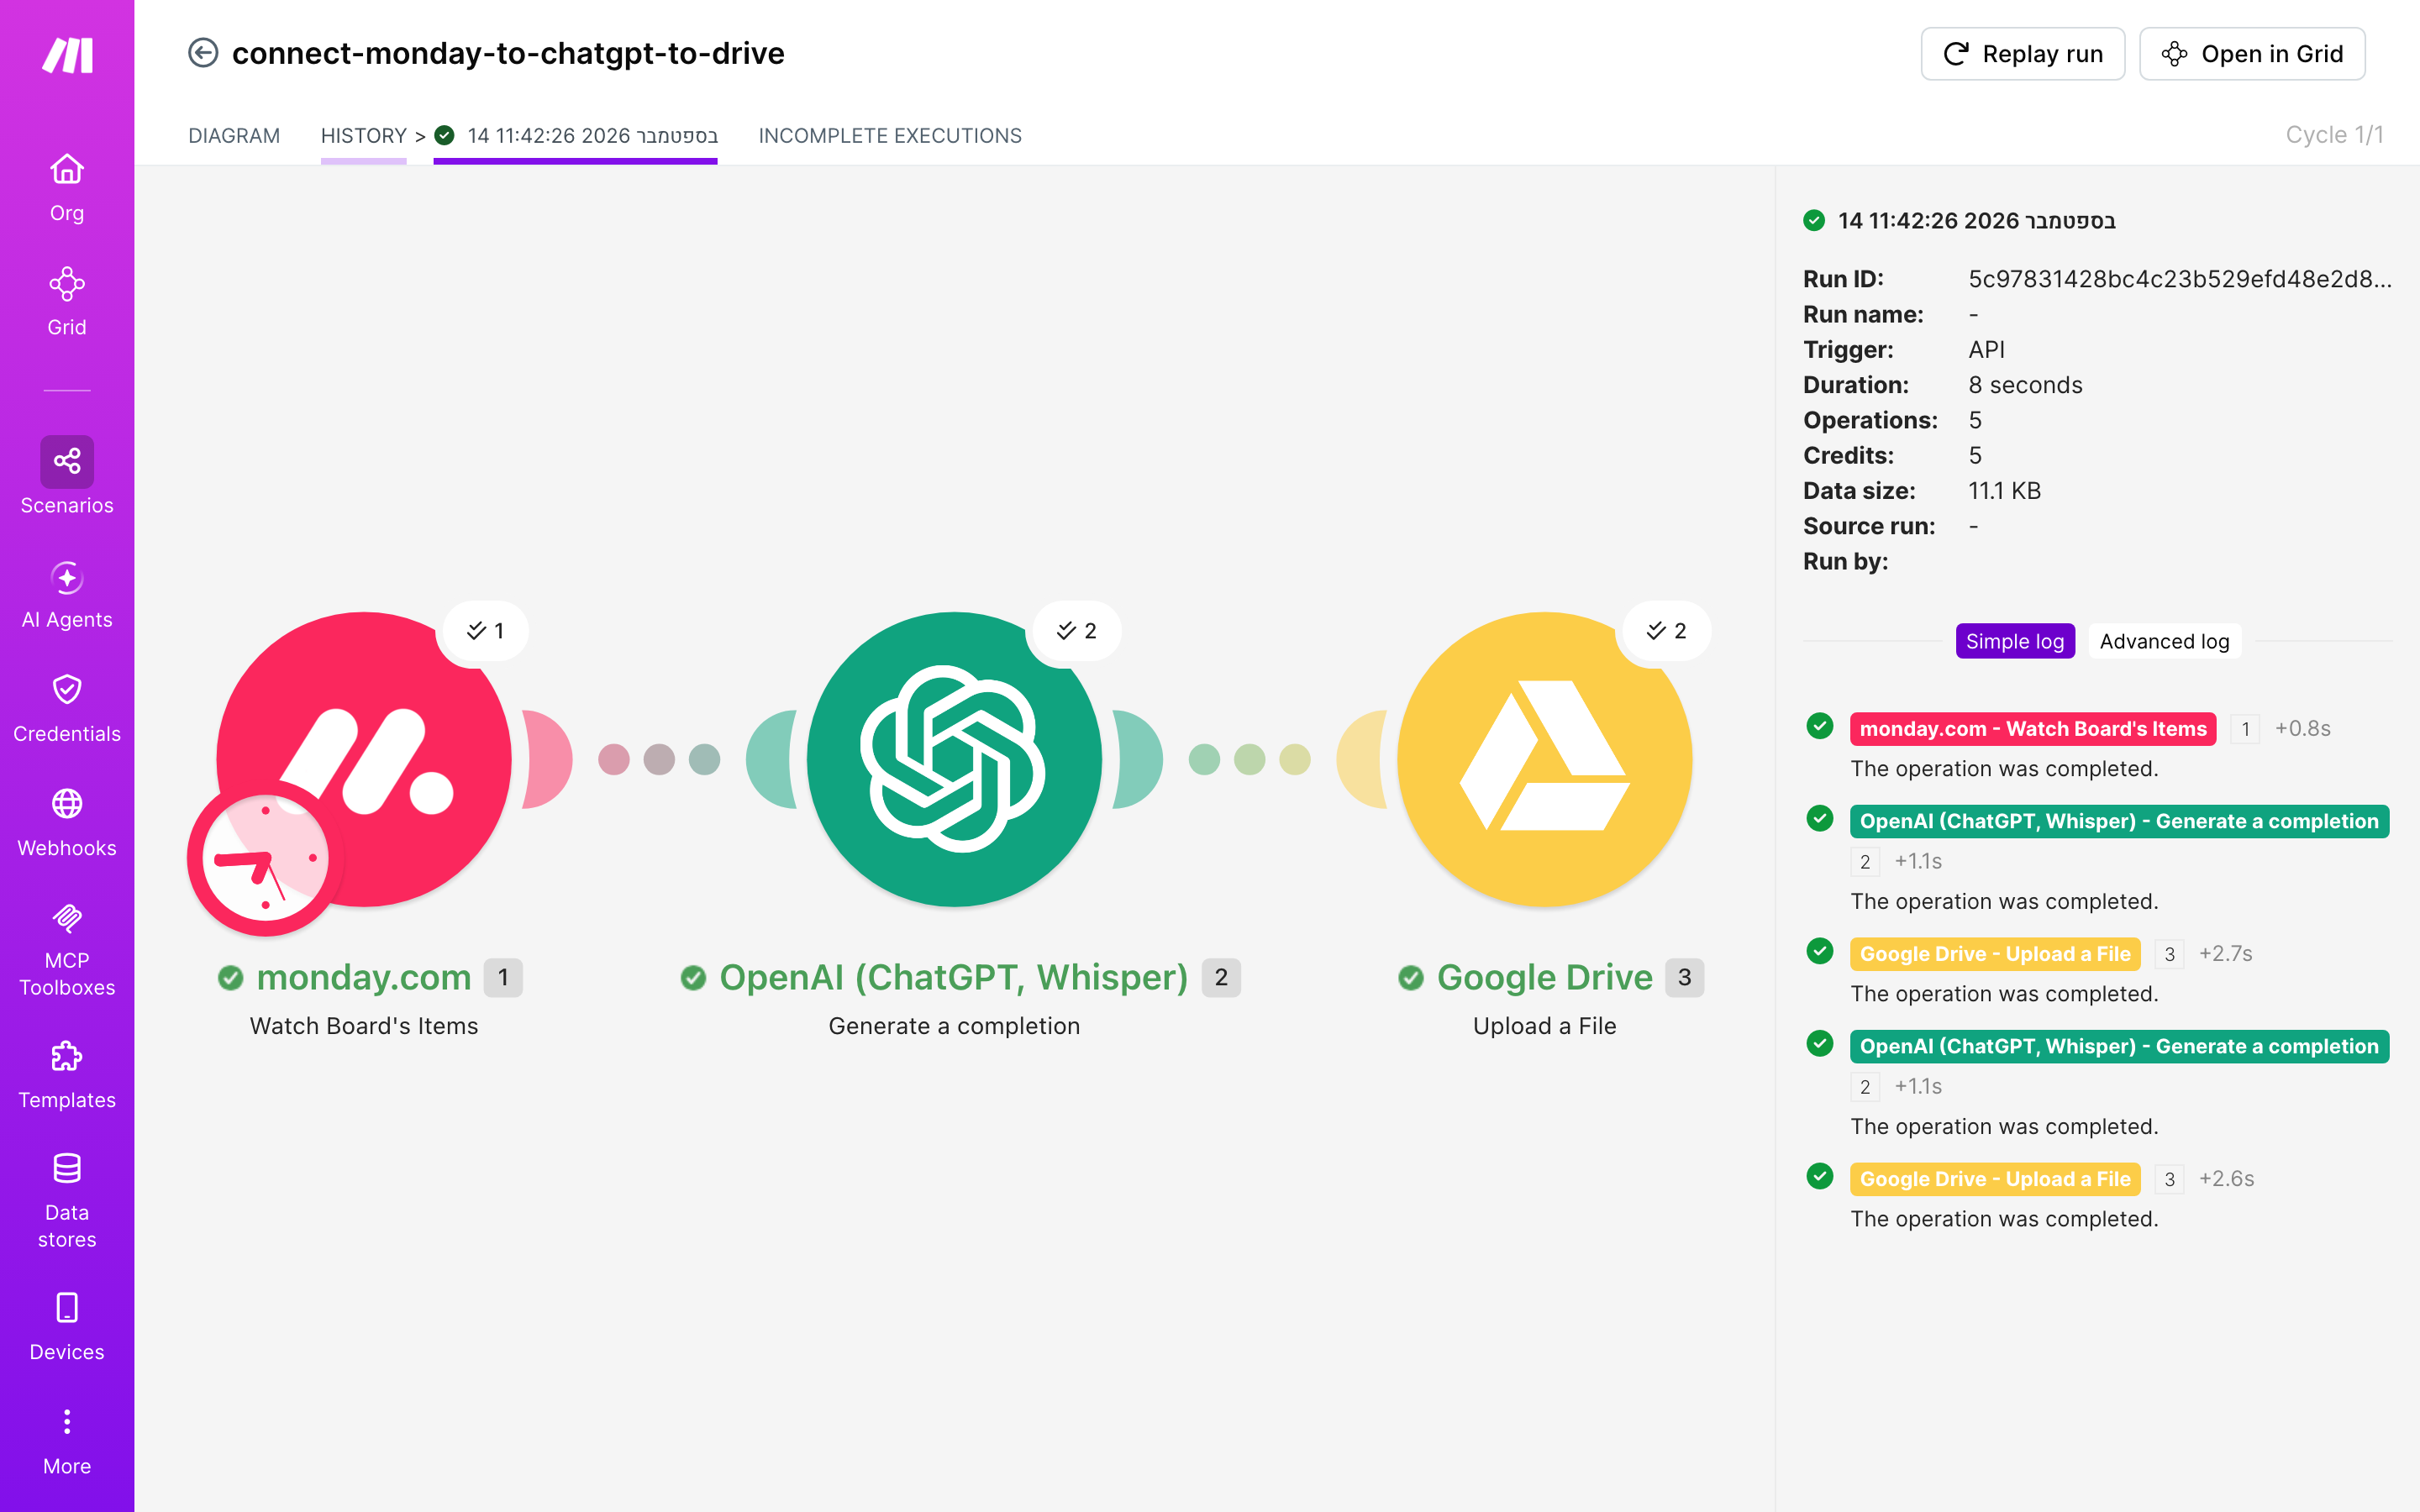Click the back arrow beside scenario name
This screenshot has height=1512, width=2420.
[203, 53]
